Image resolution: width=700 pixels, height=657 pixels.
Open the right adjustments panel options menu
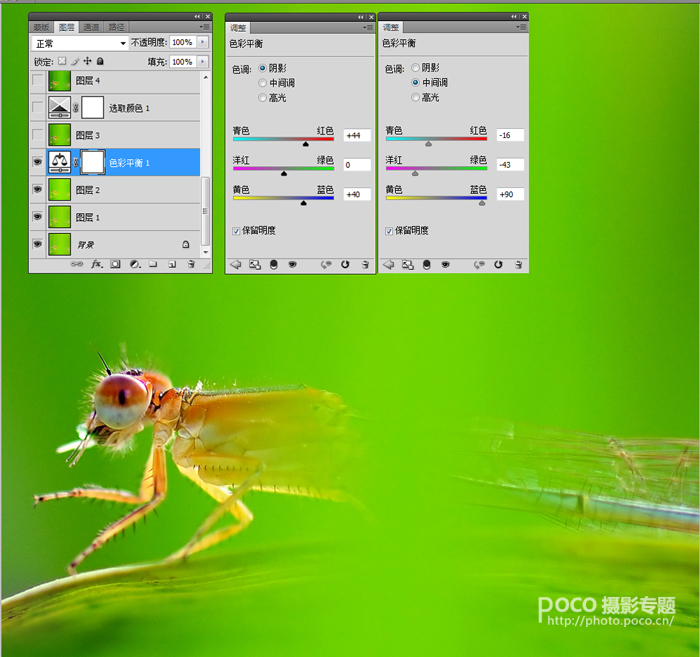point(521,27)
